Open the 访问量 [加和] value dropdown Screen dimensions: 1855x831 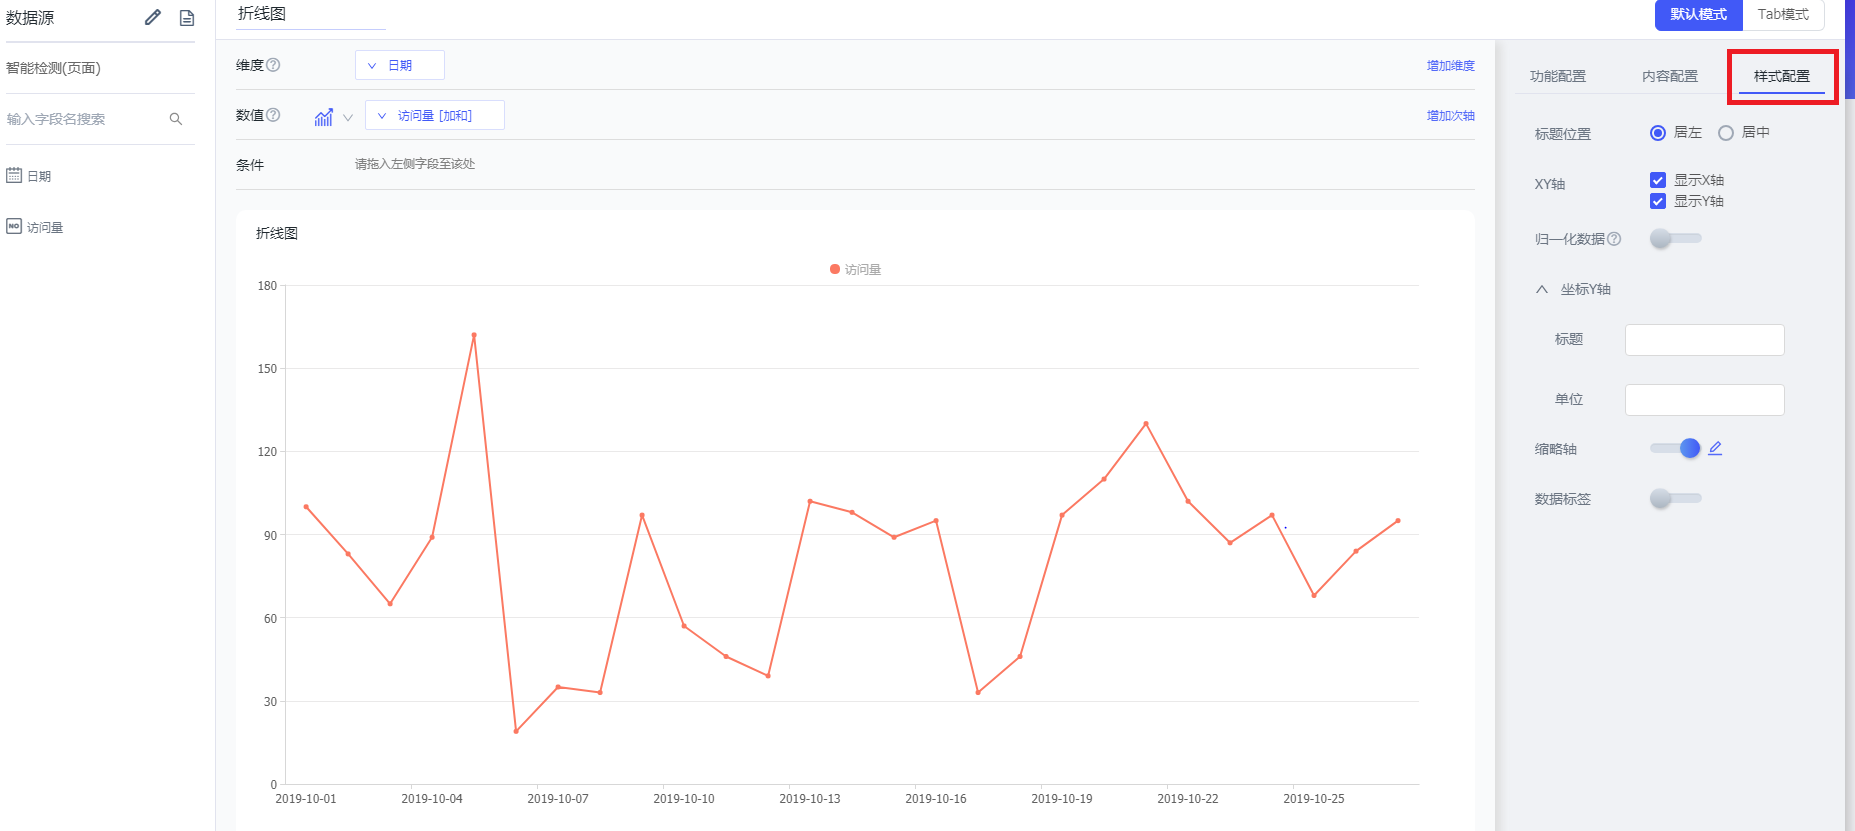click(434, 116)
